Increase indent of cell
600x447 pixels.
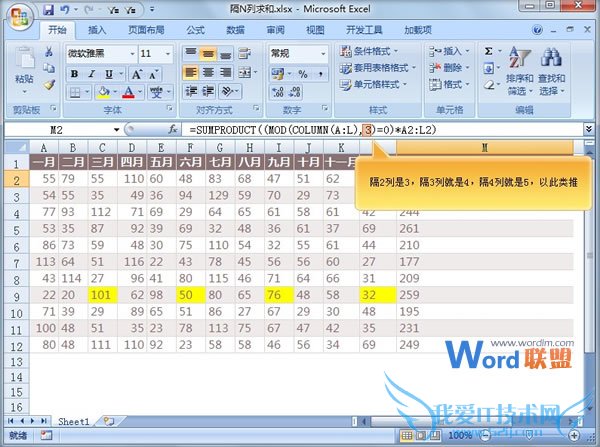[208, 91]
